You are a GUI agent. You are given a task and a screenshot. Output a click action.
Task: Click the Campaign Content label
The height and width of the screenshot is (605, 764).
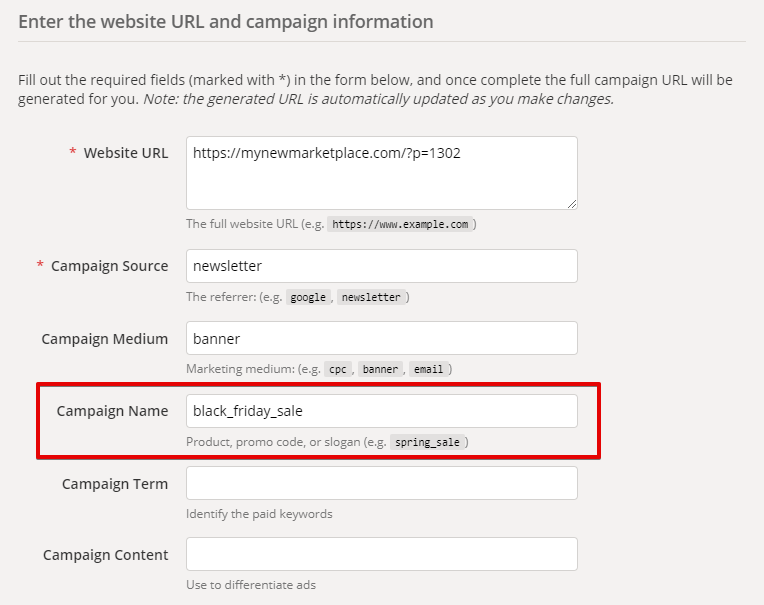point(105,554)
